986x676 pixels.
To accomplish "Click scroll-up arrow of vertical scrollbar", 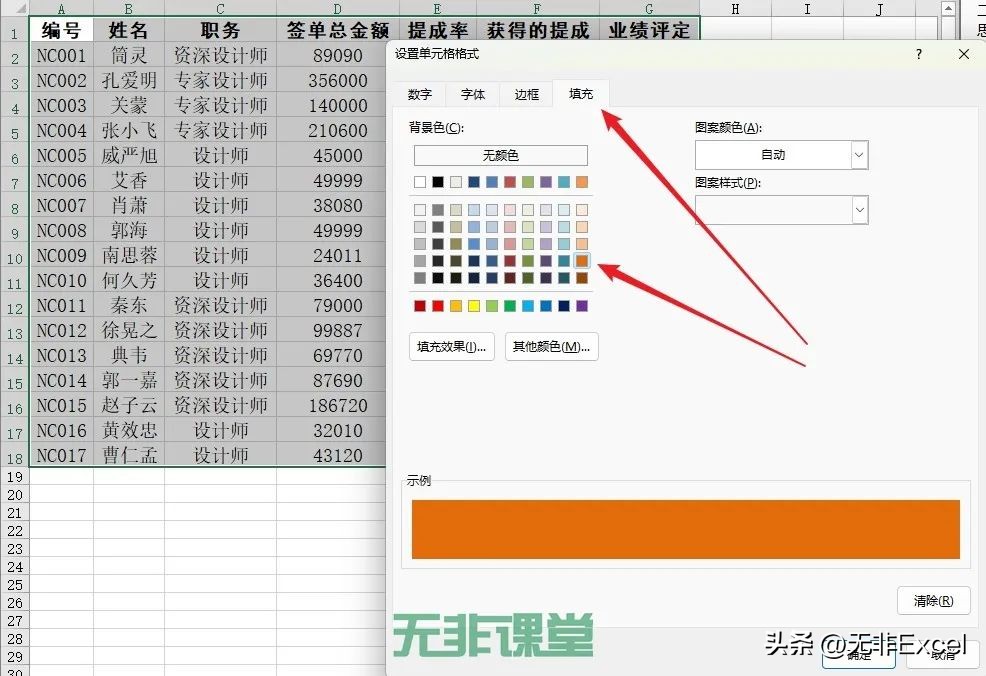I will tap(948, 9).
